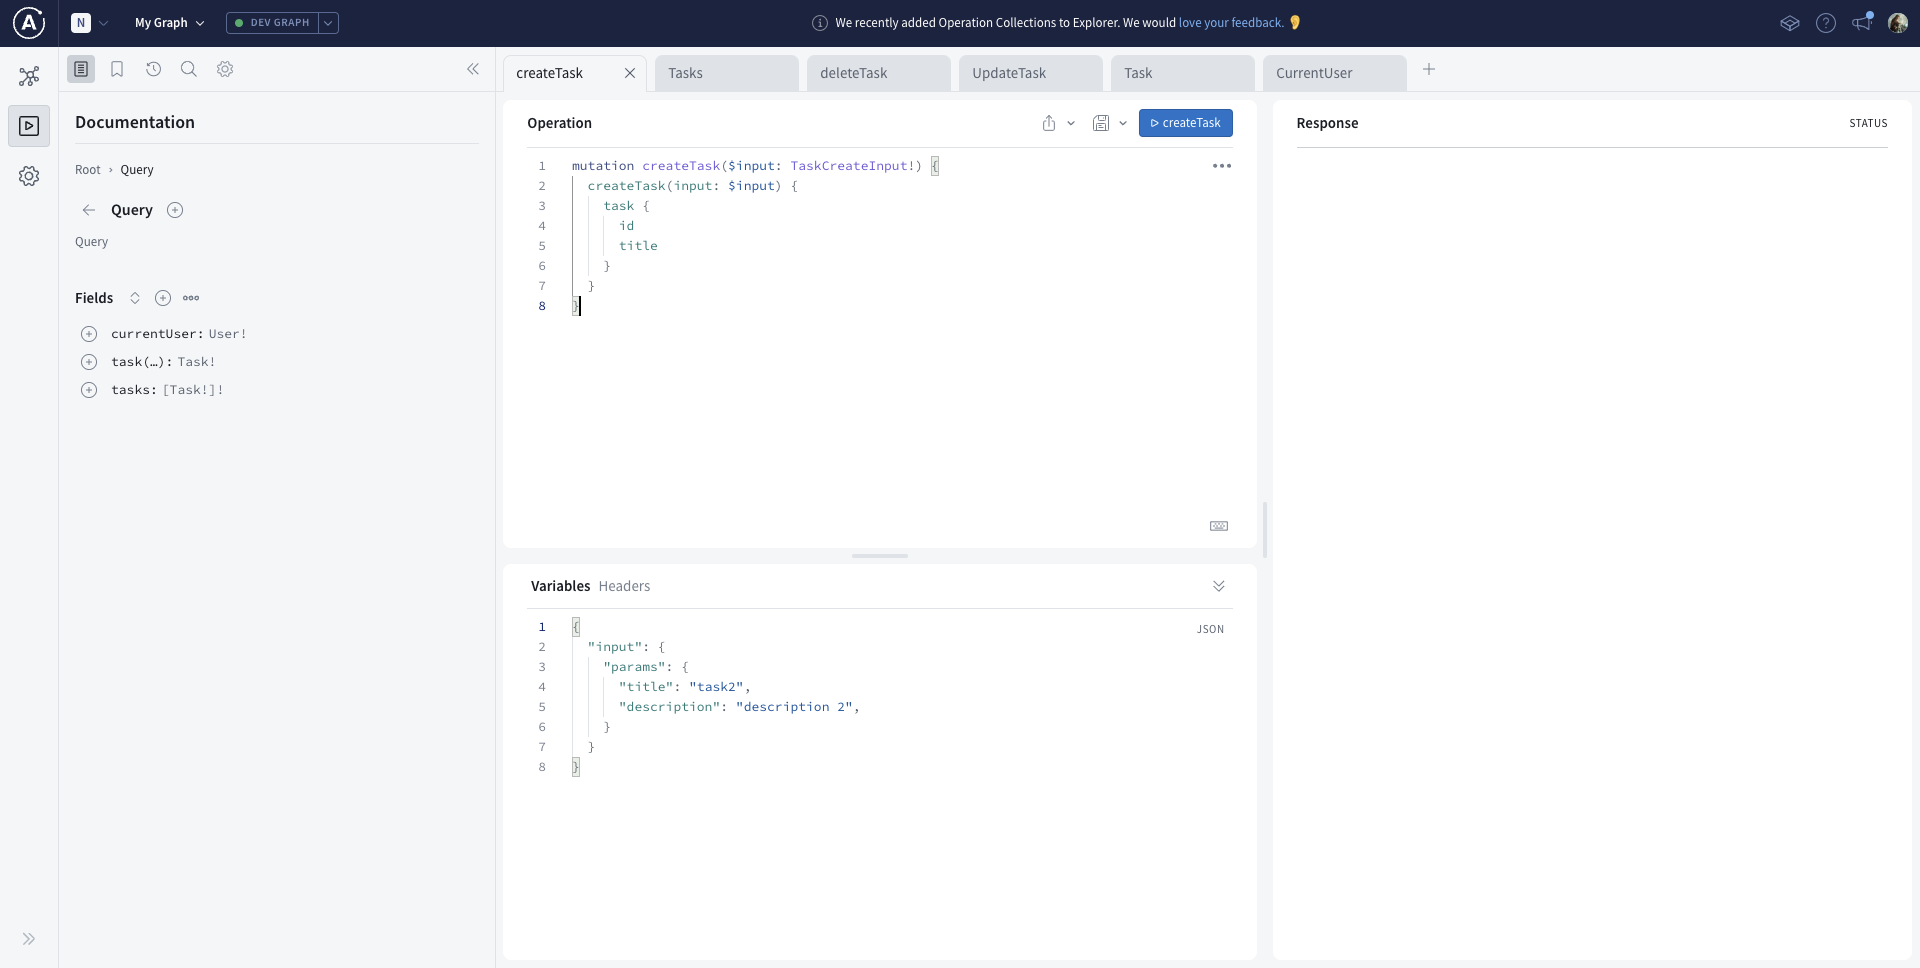
Task: Toggle the tasks field into the operation
Action: 88,390
